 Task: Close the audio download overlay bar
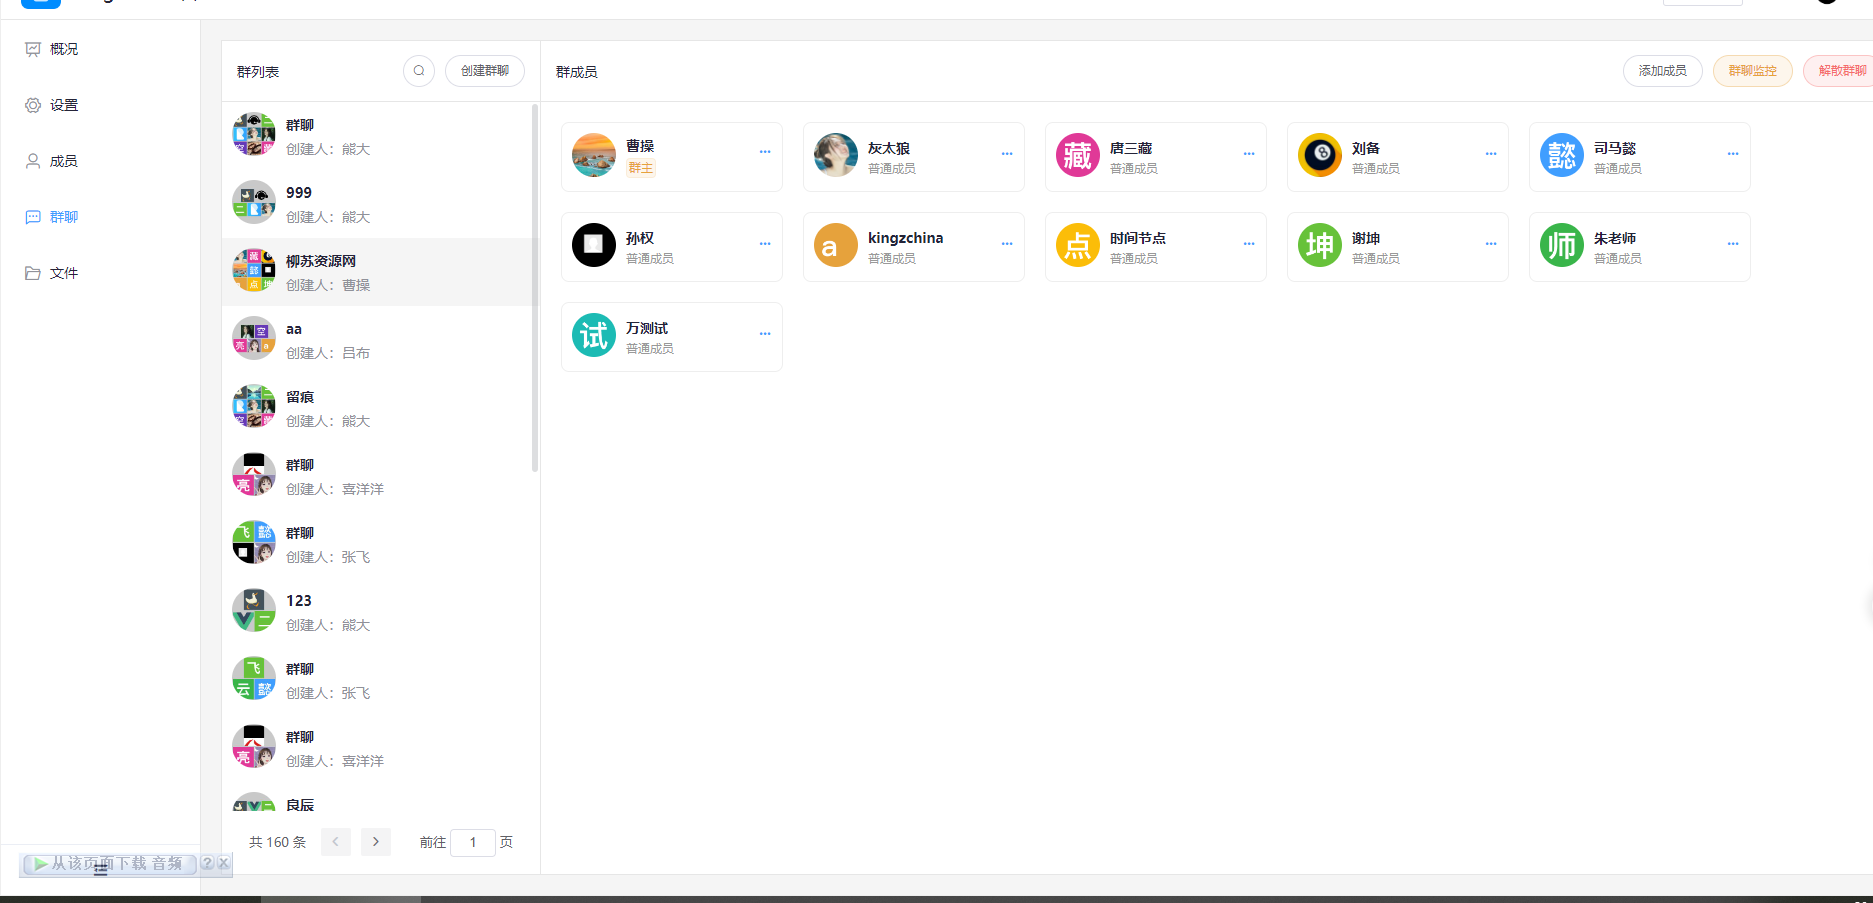pyautogui.click(x=224, y=863)
